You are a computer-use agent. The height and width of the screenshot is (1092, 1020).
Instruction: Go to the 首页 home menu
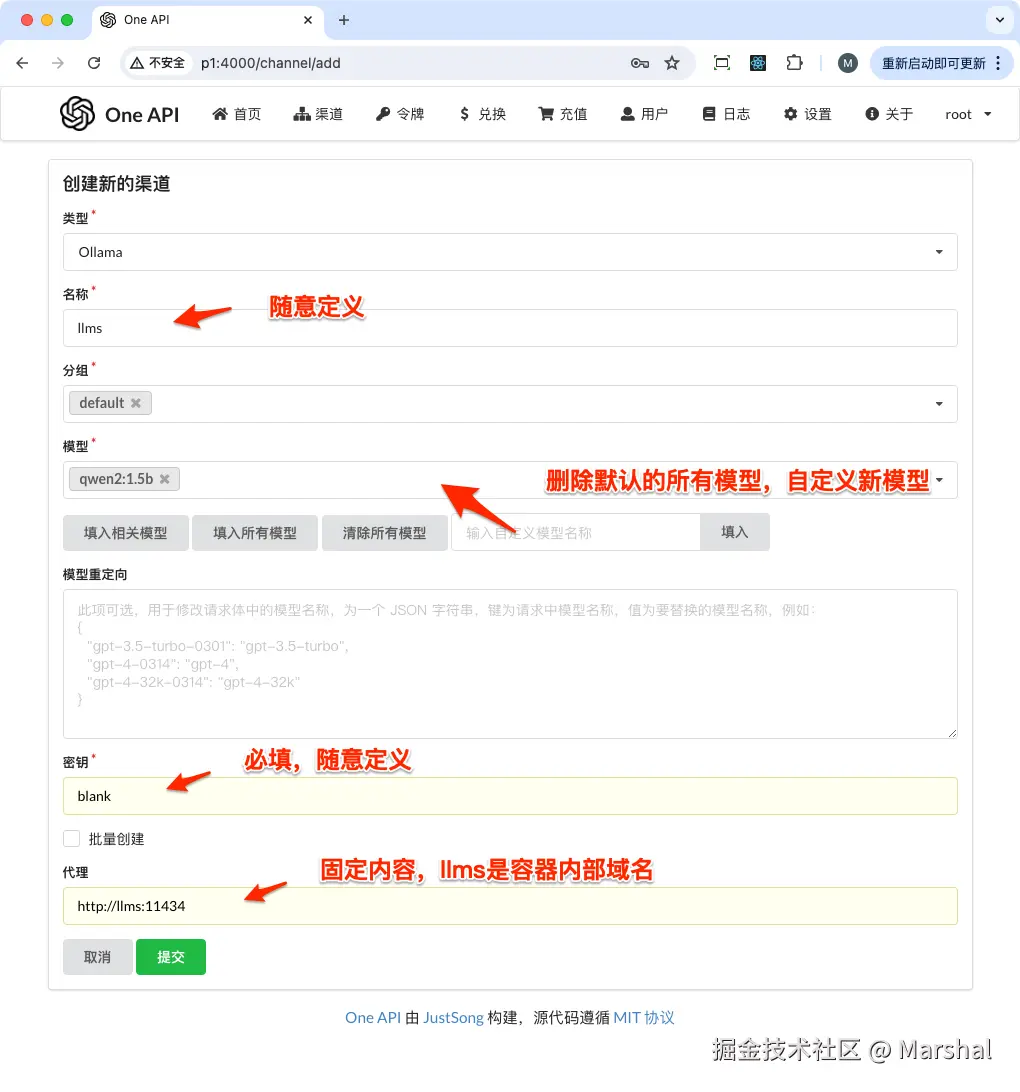237,114
